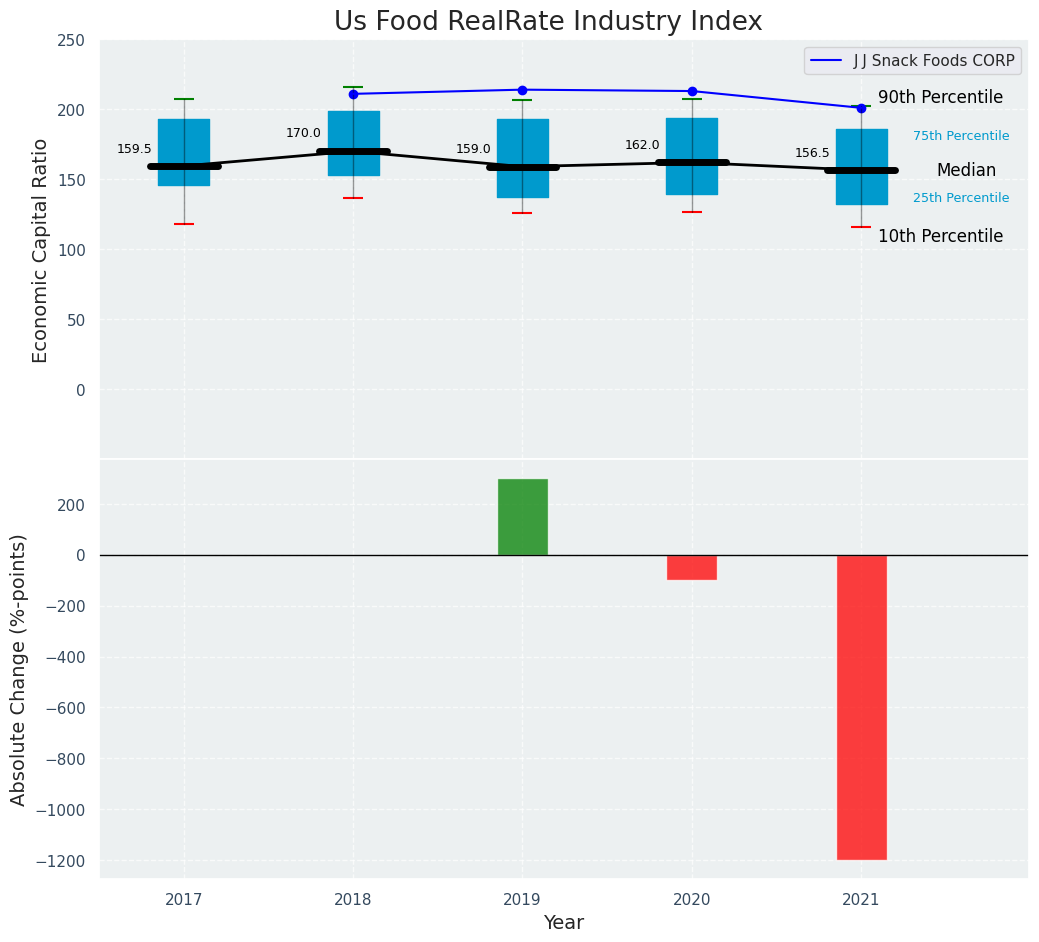Image resolution: width=1039 pixels, height=942 pixels.
Task: Click the Median annotation text
Action: pos(965,171)
